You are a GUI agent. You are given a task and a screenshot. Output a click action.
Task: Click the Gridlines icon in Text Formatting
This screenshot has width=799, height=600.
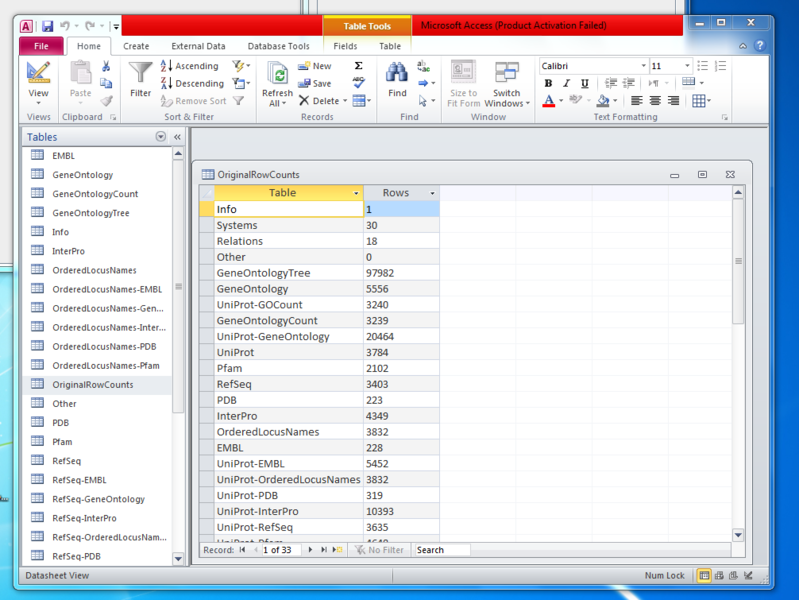(x=701, y=100)
